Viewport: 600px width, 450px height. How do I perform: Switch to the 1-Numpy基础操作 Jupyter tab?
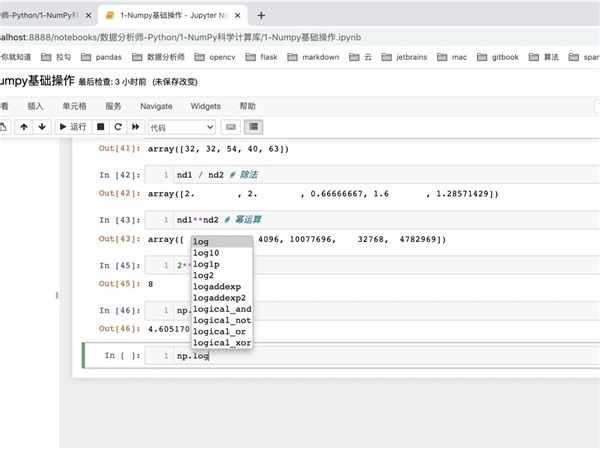(x=172, y=15)
